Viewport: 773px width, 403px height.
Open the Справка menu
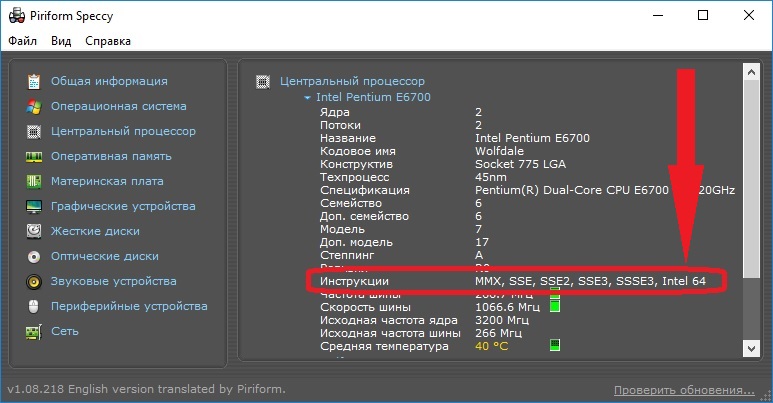point(108,41)
